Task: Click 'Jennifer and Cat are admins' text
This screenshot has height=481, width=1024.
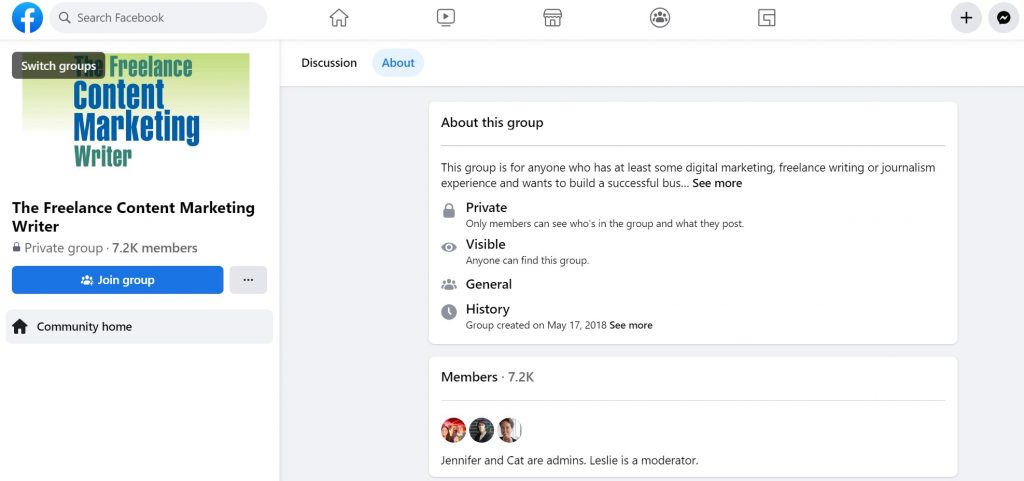Action: pos(513,460)
